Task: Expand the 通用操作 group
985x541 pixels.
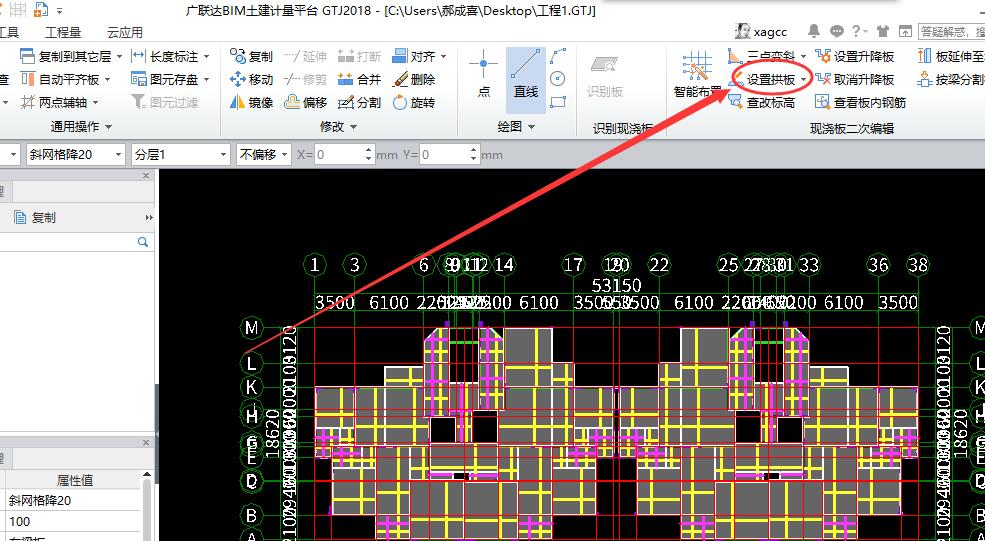Action: click(82, 126)
